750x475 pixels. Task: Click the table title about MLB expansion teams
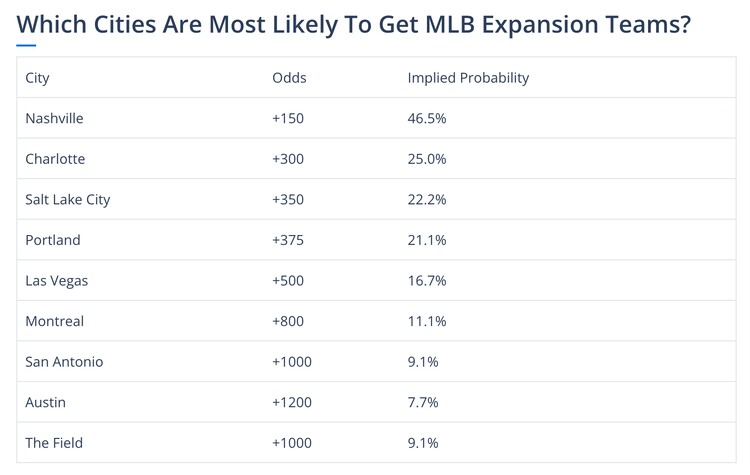(353, 24)
